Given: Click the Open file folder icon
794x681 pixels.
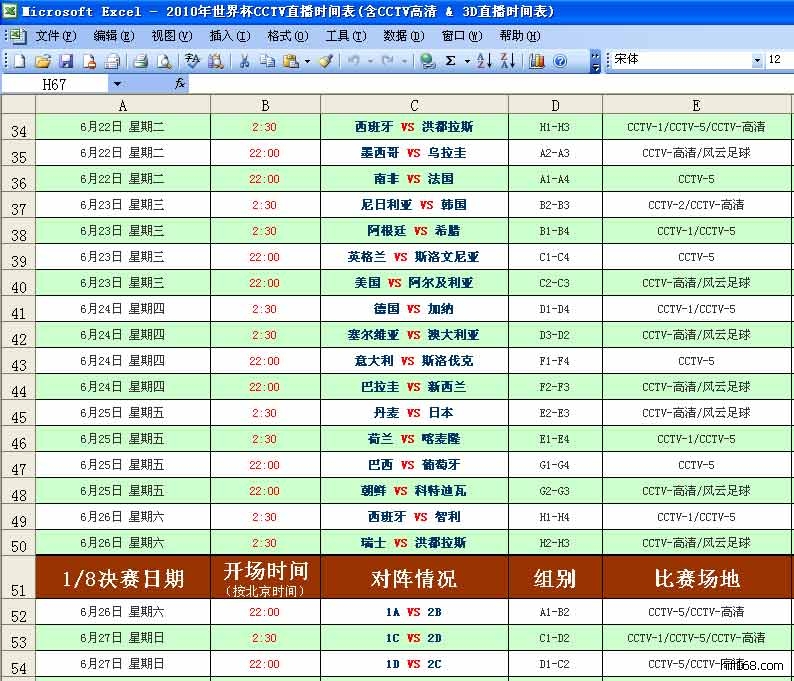Looking at the screenshot, I should click(43, 61).
